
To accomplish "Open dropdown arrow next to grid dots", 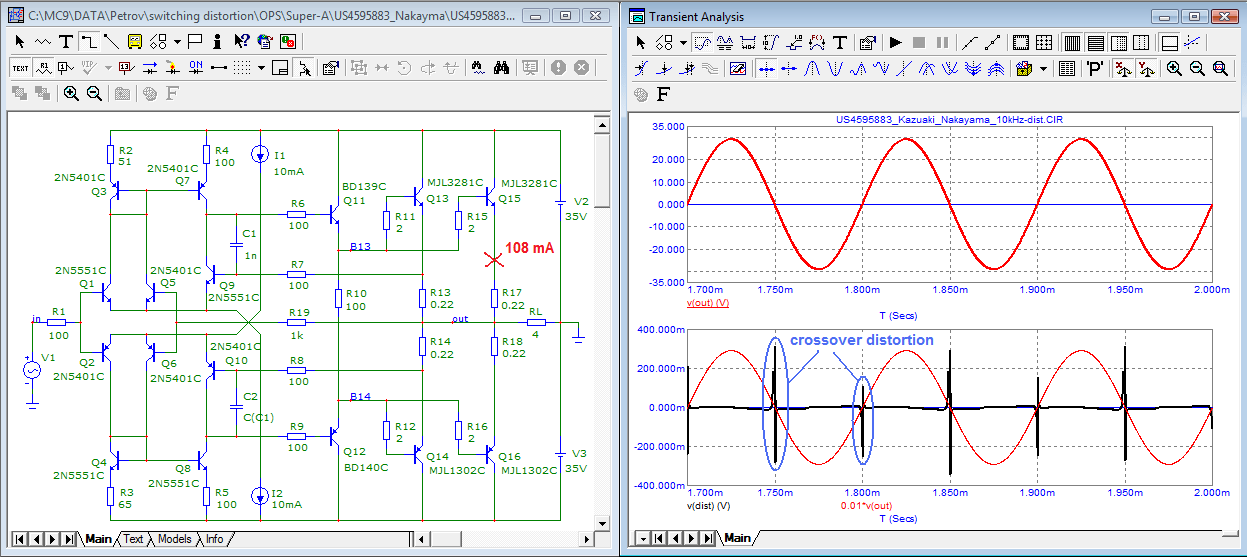I will (261, 67).
